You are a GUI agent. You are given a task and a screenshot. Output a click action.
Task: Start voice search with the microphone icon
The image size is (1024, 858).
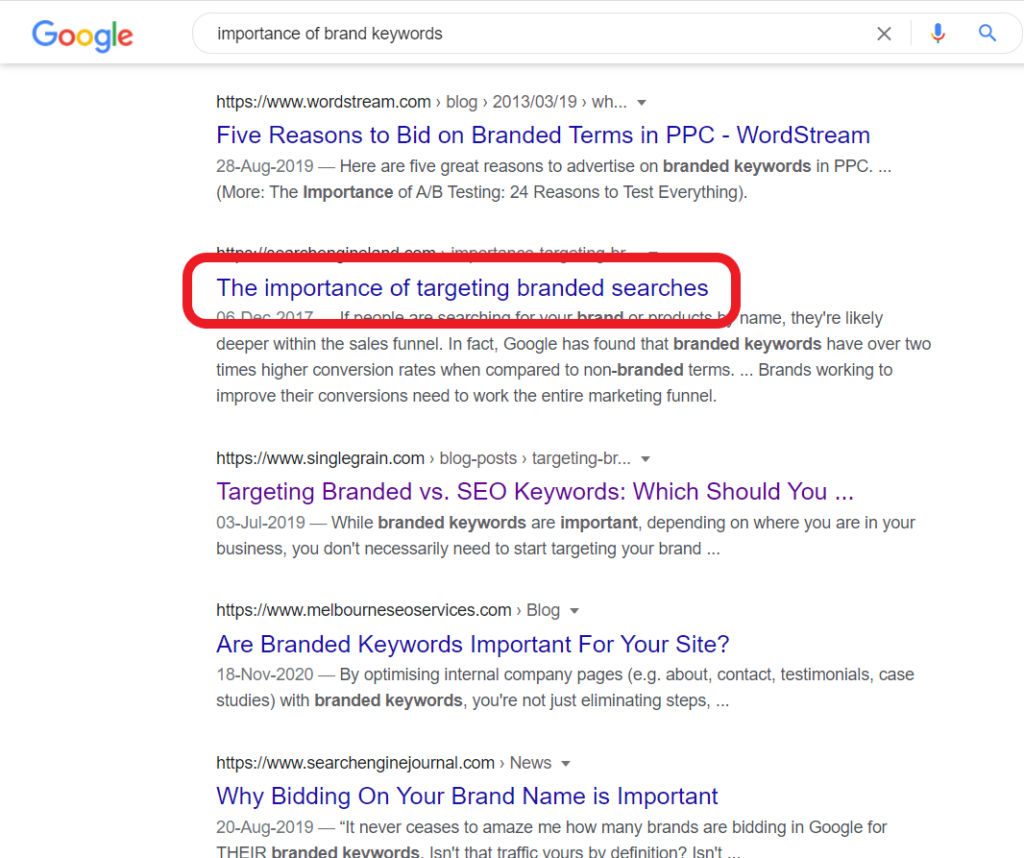[x=937, y=33]
